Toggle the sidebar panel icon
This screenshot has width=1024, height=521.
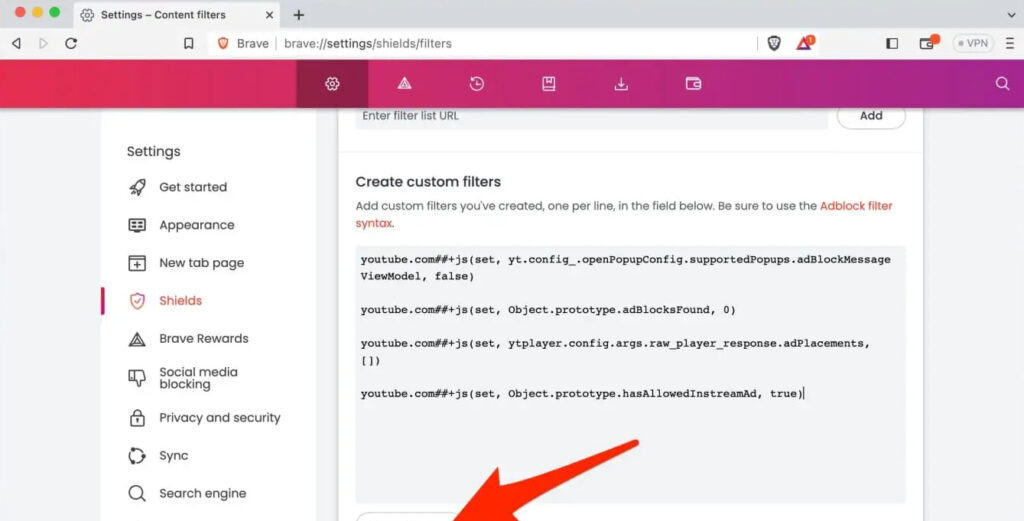892,43
